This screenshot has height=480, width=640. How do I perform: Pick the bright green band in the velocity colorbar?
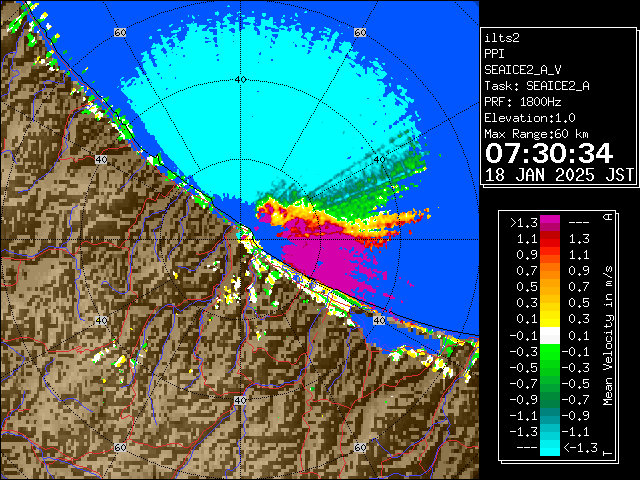click(550, 351)
